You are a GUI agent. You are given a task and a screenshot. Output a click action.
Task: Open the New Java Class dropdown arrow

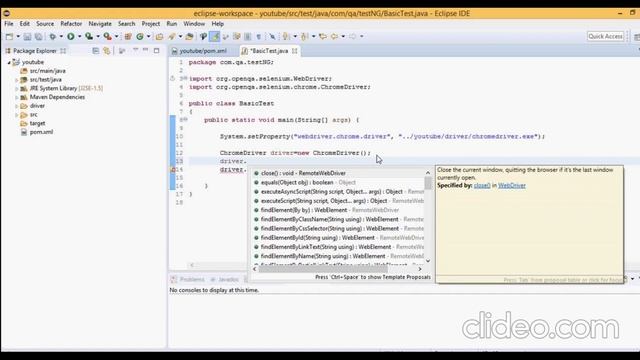pos(148,36)
